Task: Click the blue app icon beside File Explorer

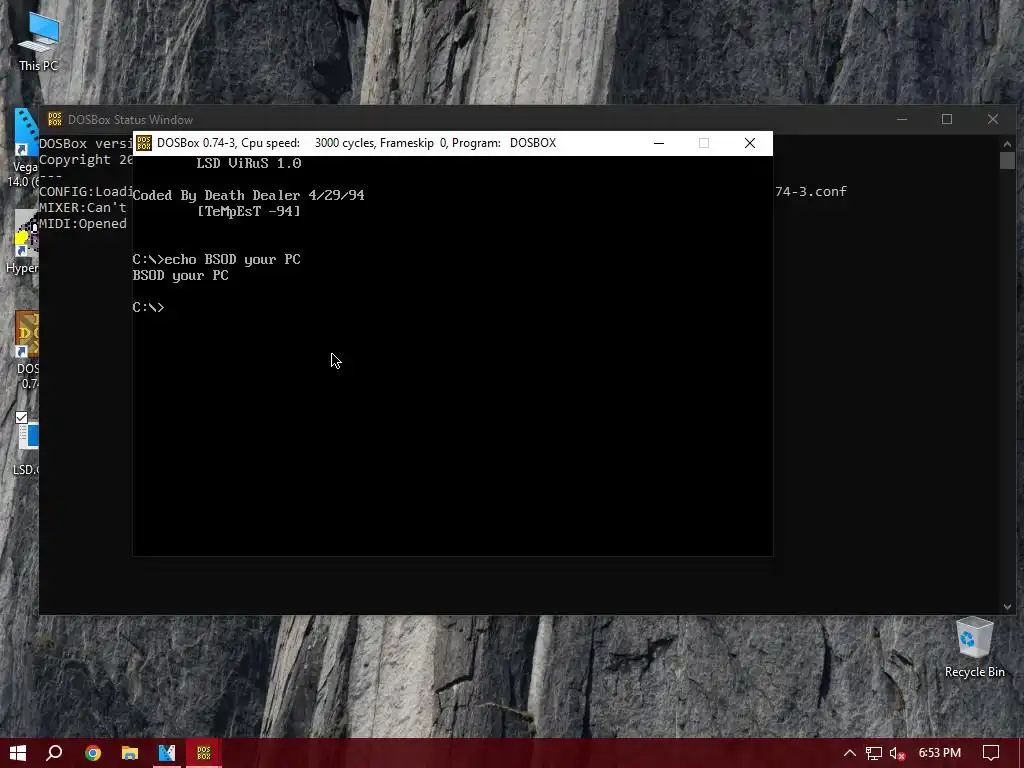Action: pyautogui.click(x=167, y=753)
